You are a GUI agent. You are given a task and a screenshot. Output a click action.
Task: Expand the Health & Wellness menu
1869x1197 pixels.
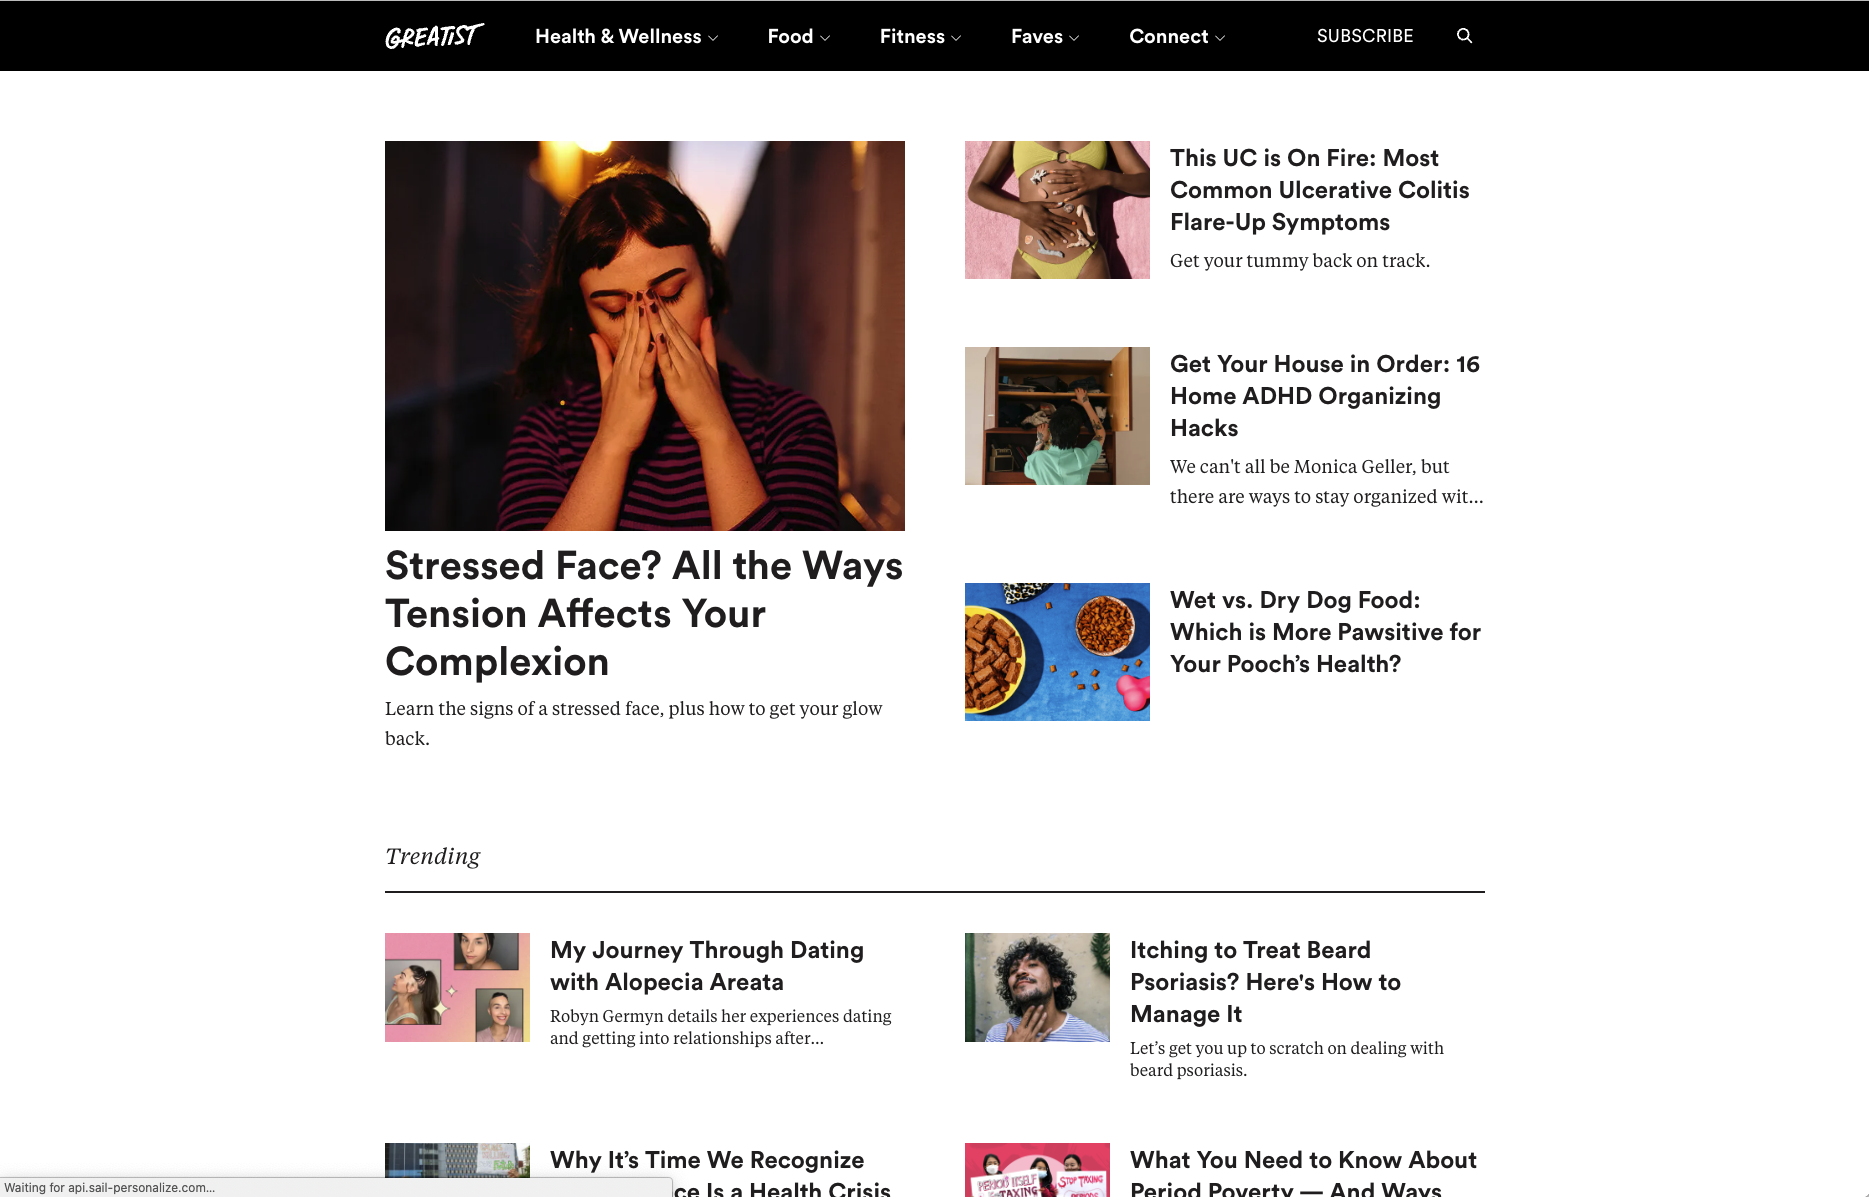tap(626, 36)
